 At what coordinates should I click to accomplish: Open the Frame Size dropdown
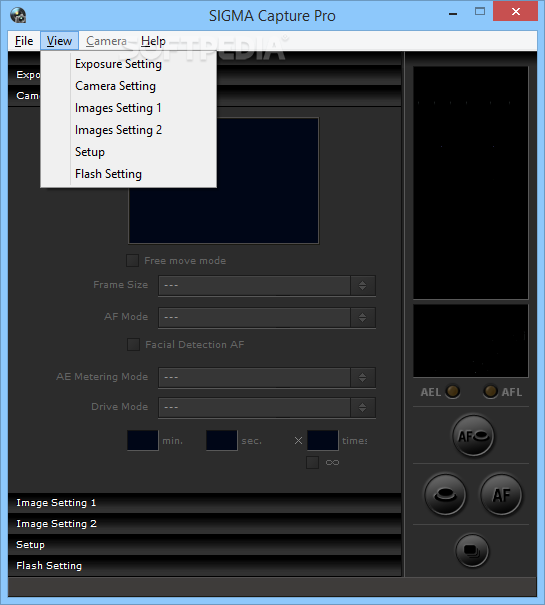click(267, 286)
